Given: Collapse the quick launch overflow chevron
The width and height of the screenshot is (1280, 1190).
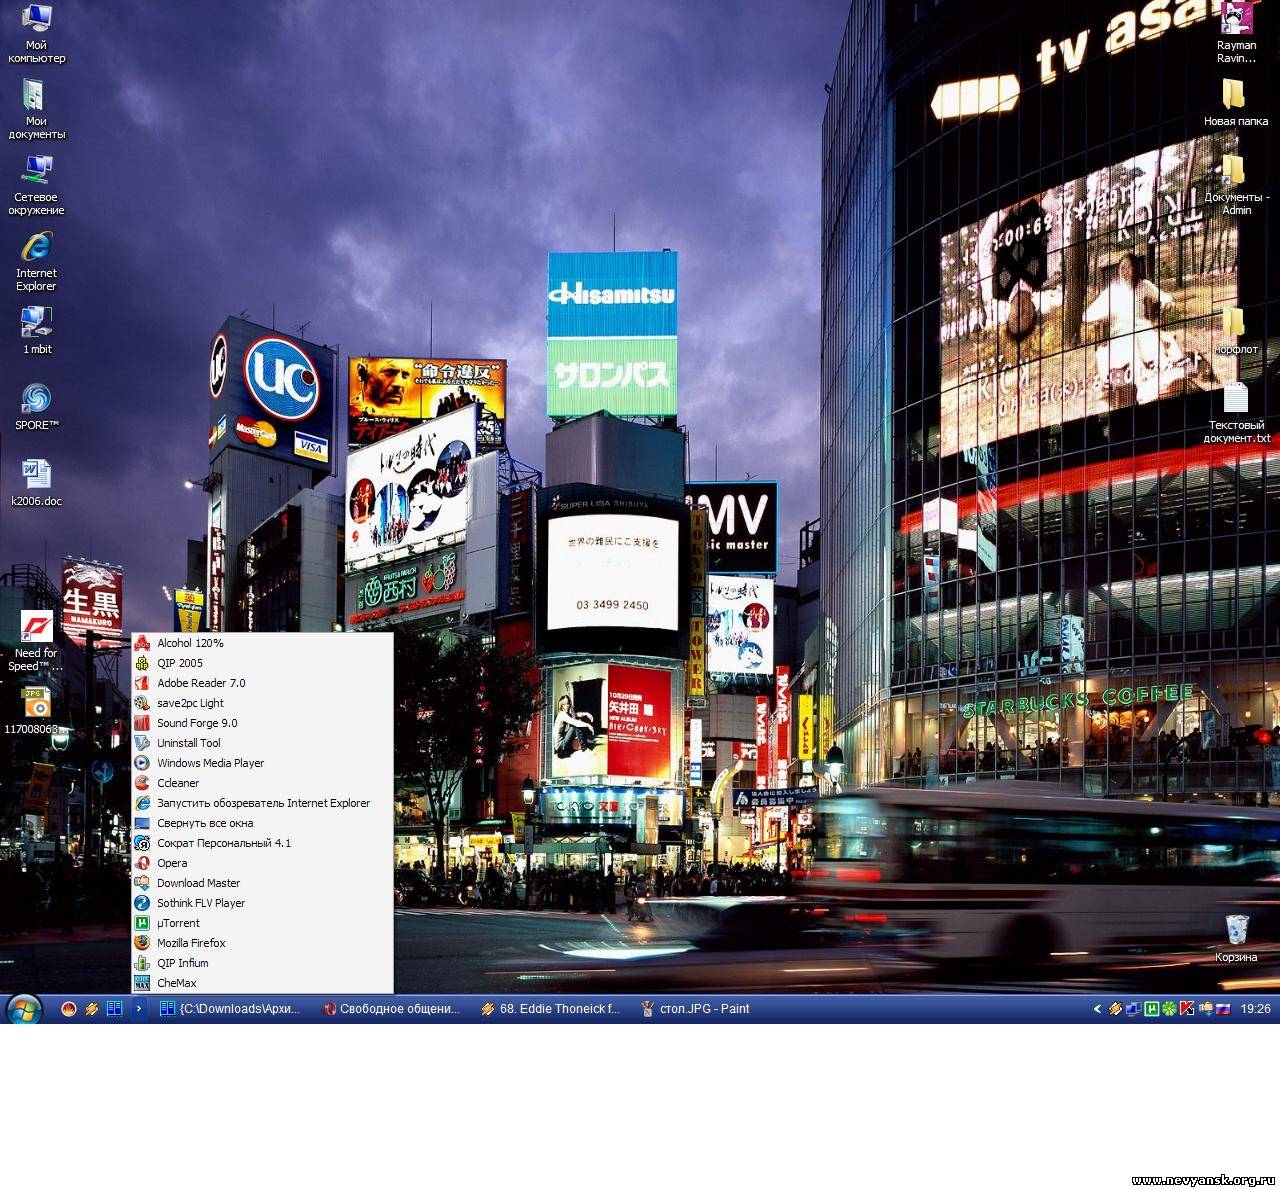Looking at the screenshot, I should point(139,1009).
